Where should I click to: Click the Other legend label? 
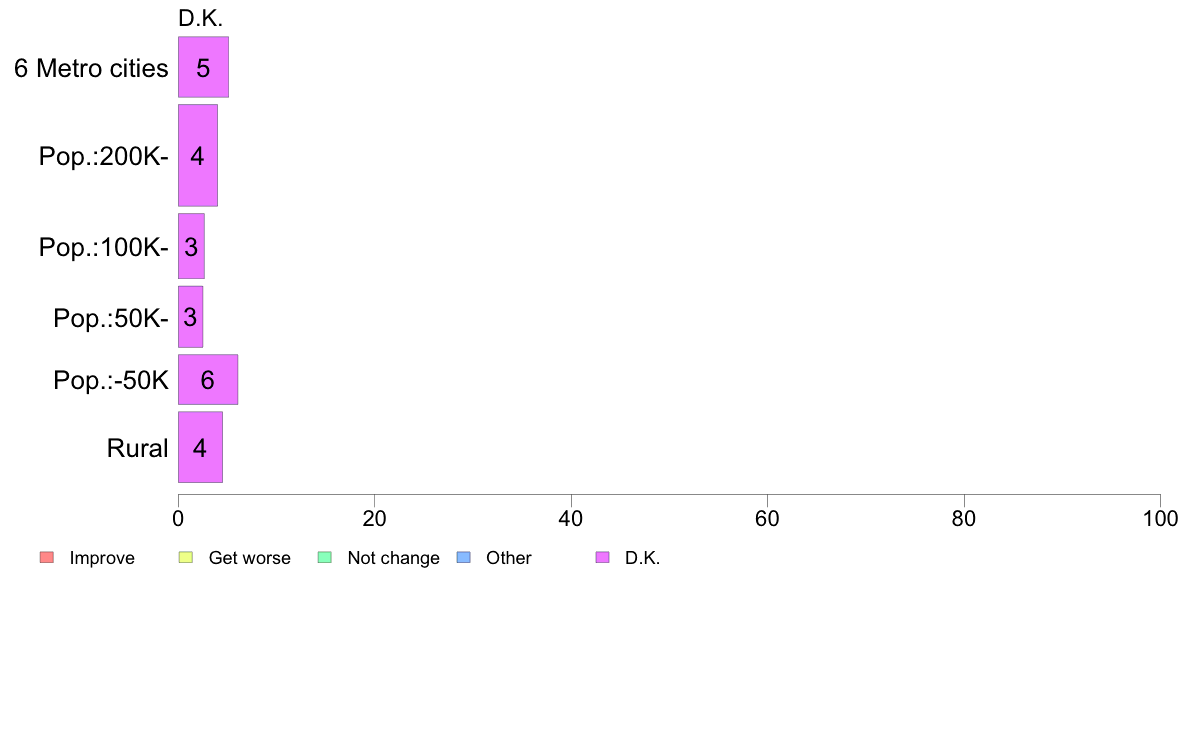coord(508,558)
